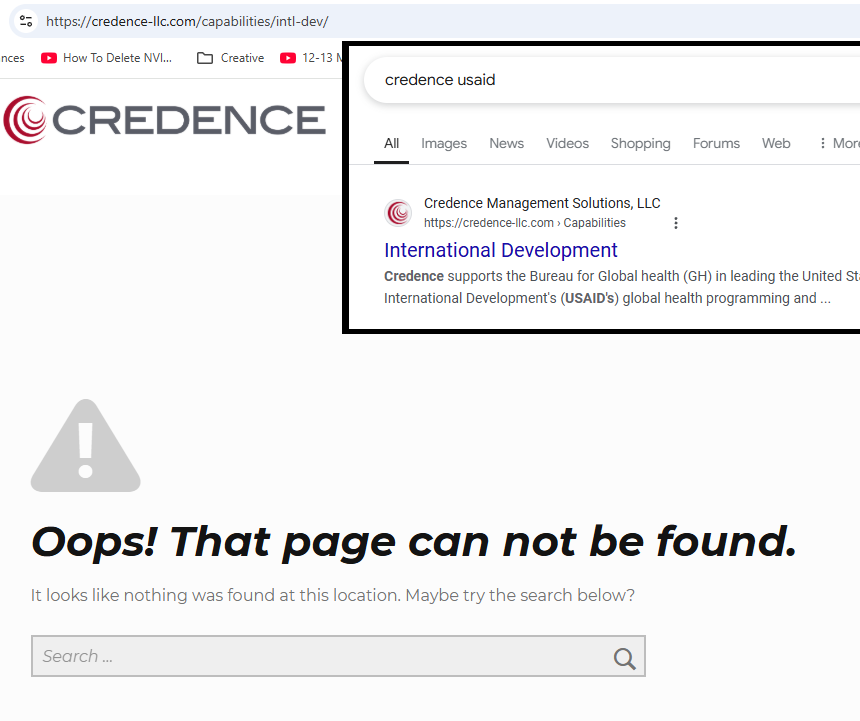
Task: Switch to the Videos search tab
Action: coord(567,144)
